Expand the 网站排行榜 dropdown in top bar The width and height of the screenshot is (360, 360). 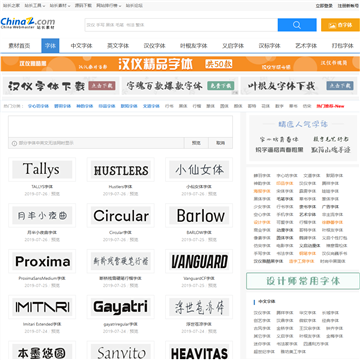109,6
